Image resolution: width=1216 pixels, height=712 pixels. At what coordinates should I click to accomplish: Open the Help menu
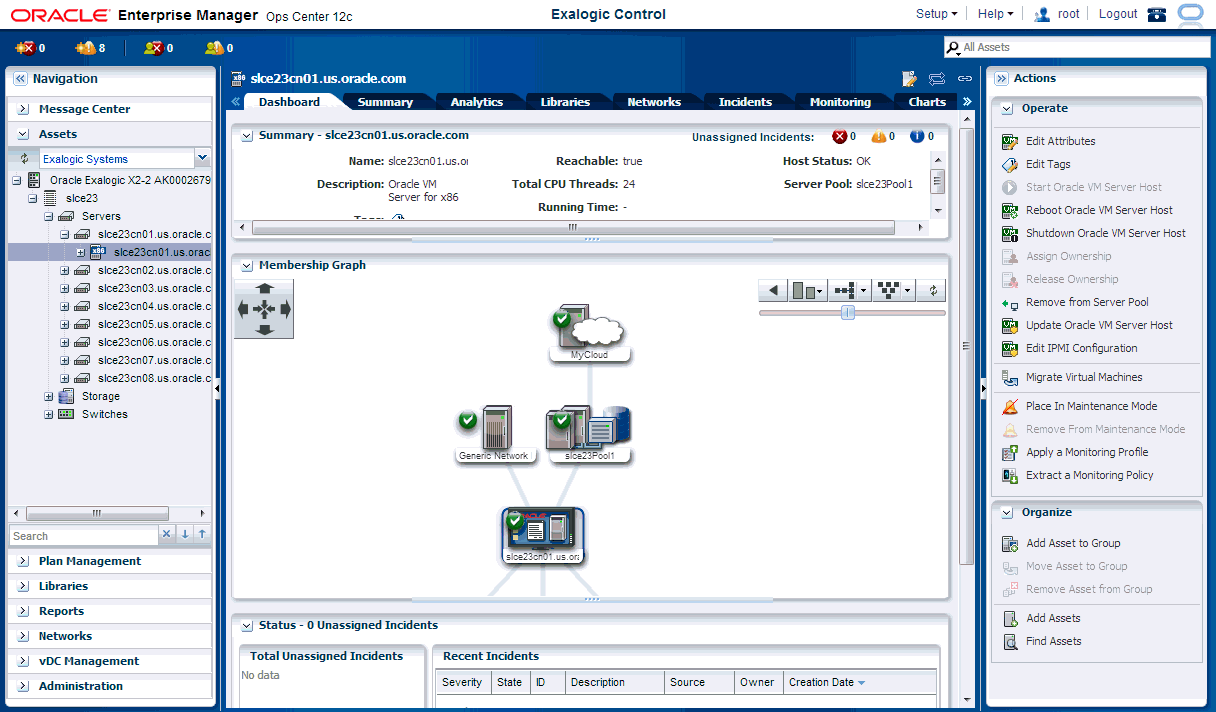point(995,14)
